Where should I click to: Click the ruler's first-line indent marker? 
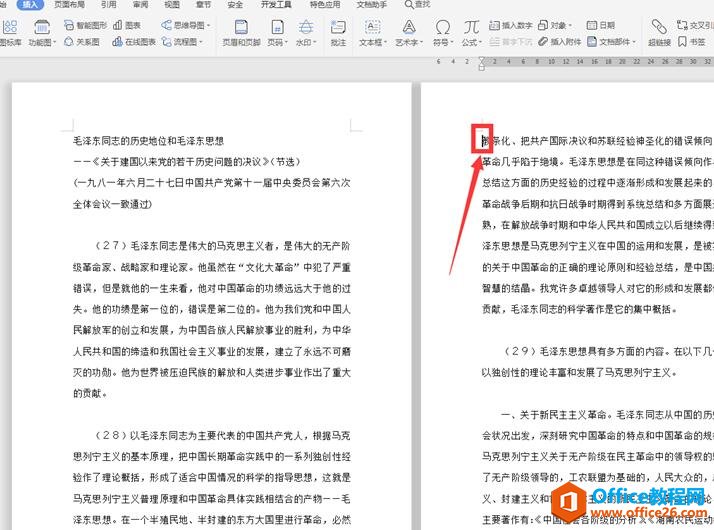482,59
